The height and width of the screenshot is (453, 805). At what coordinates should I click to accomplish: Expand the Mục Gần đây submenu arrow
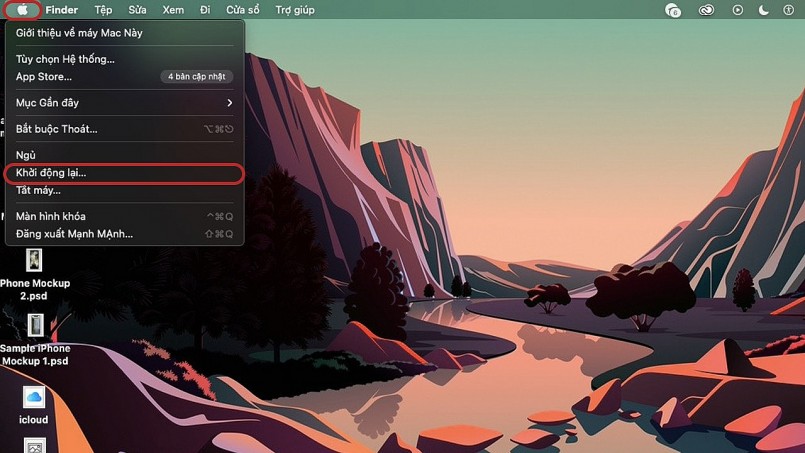click(x=229, y=103)
